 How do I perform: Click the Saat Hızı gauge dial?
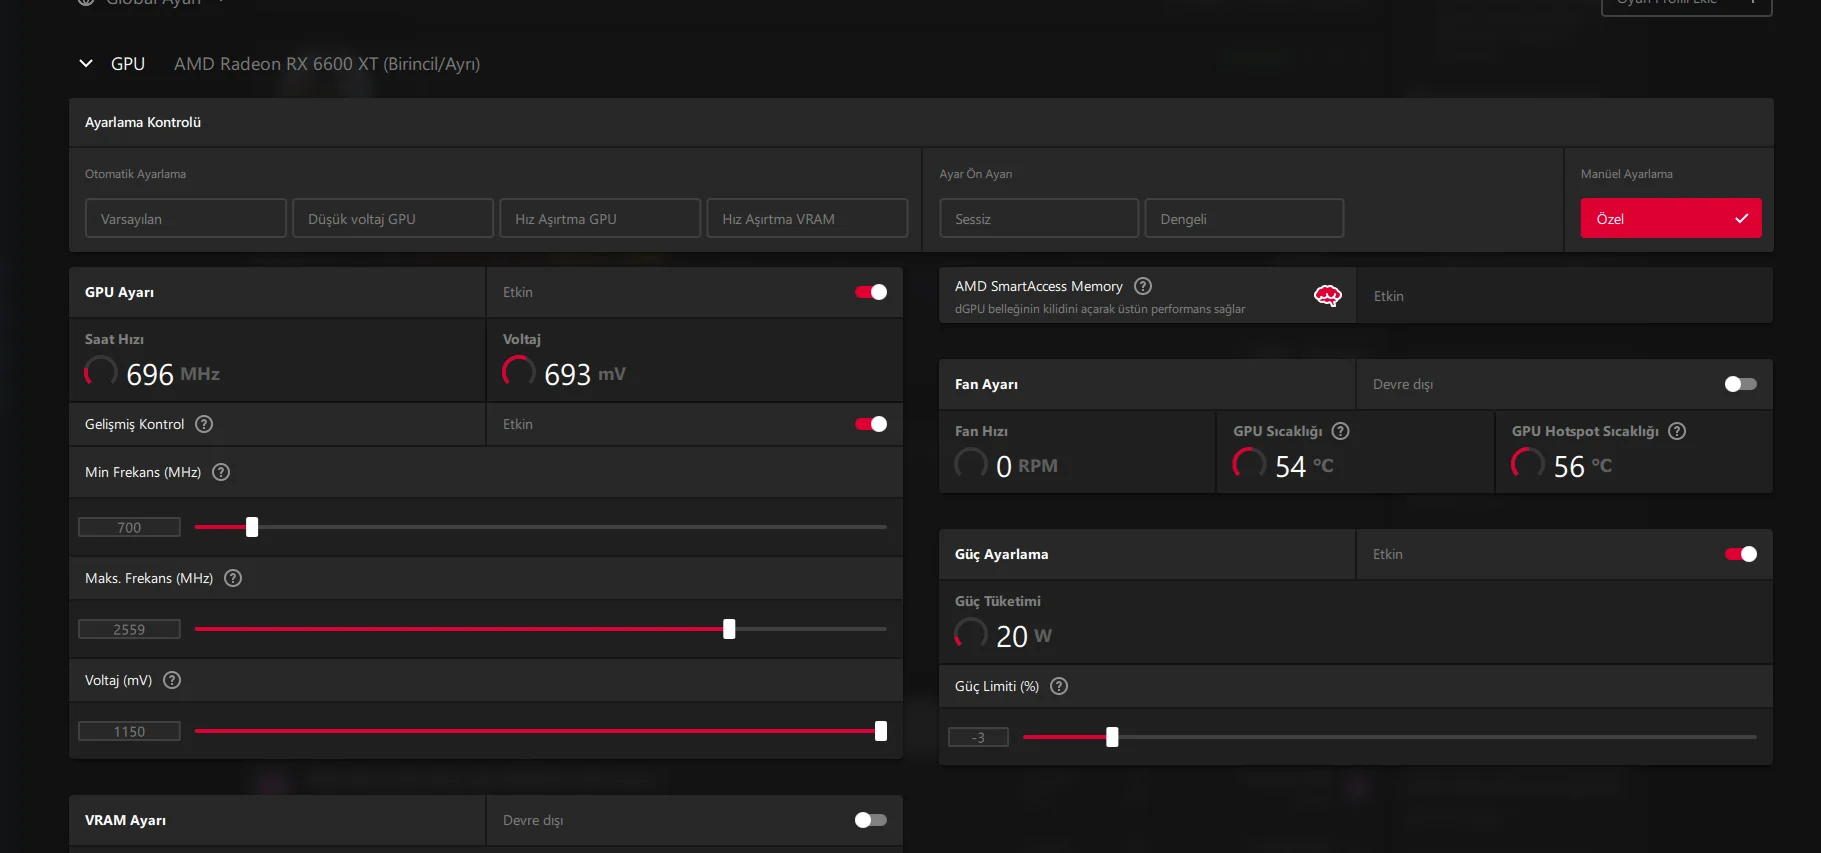click(101, 373)
